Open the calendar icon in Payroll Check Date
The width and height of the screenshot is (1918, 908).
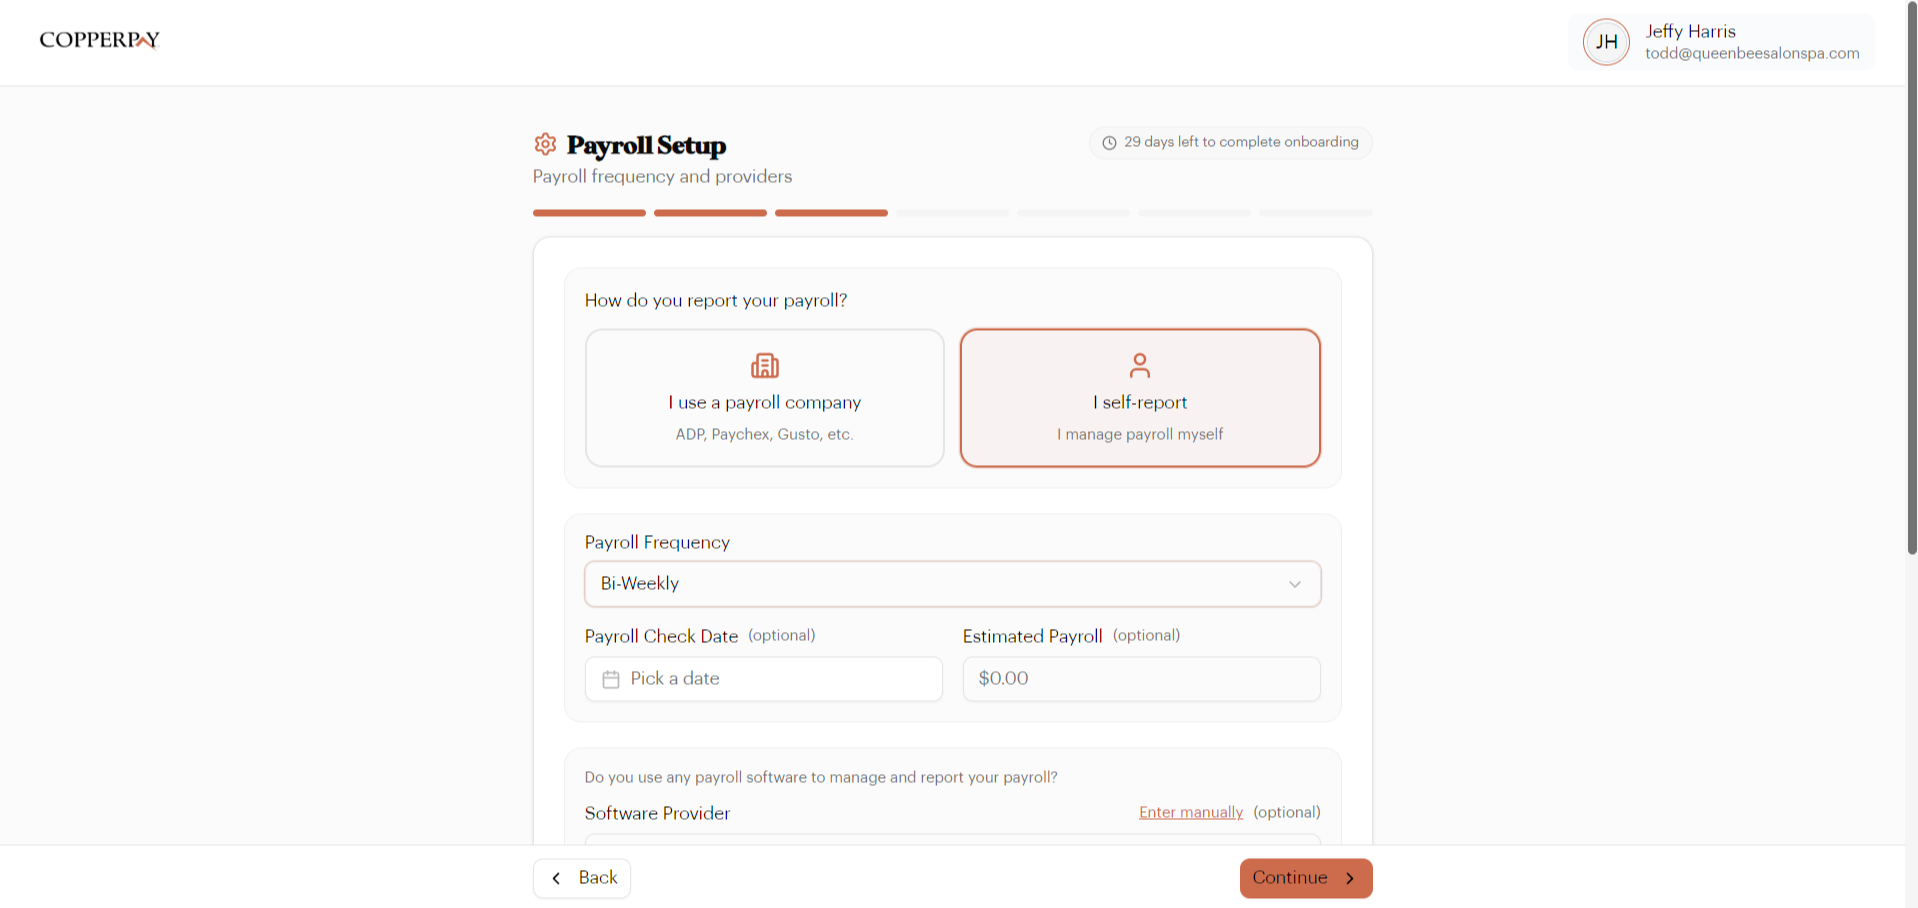pyautogui.click(x=612, y=678)
